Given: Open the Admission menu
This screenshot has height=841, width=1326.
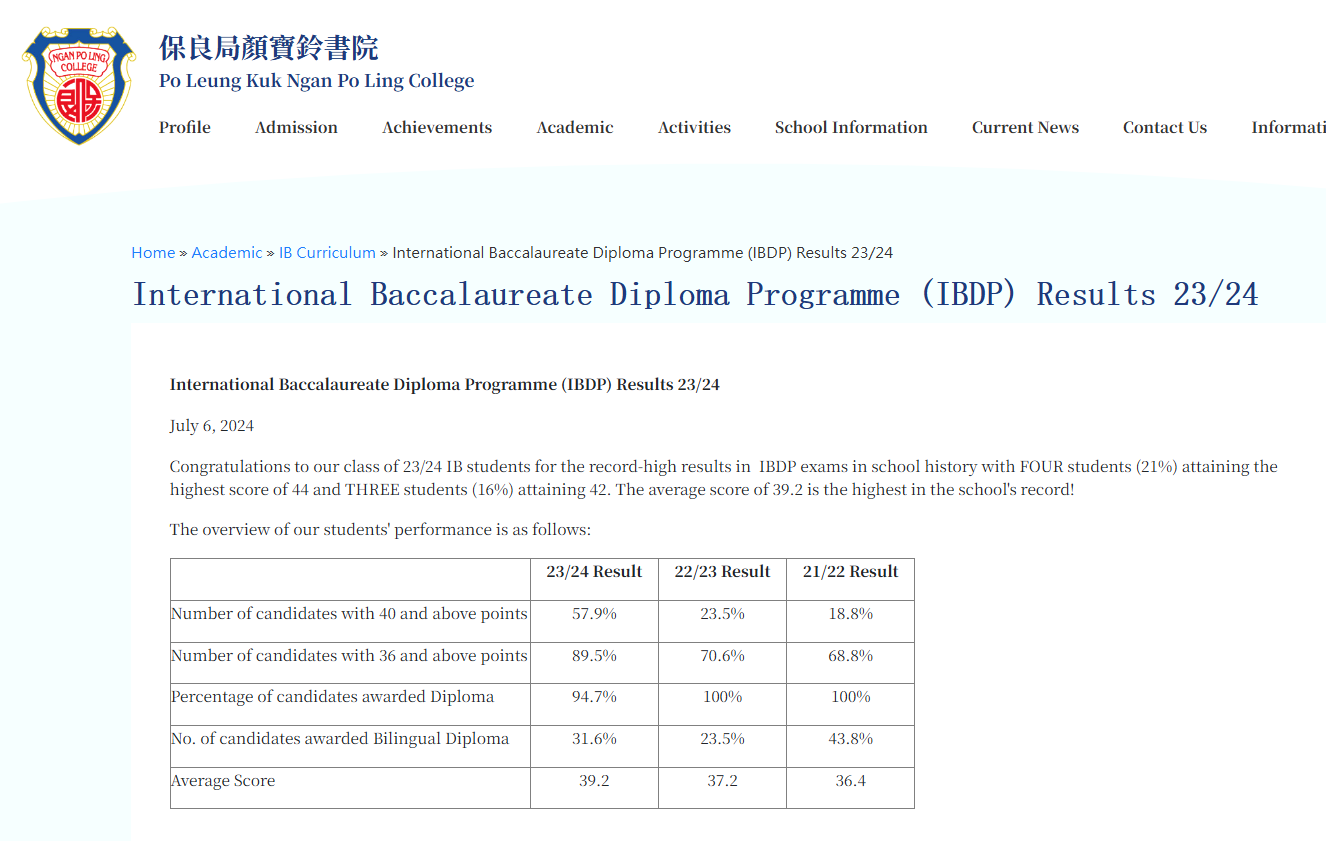Looking at the screenshot, I should tap(296, 127).
